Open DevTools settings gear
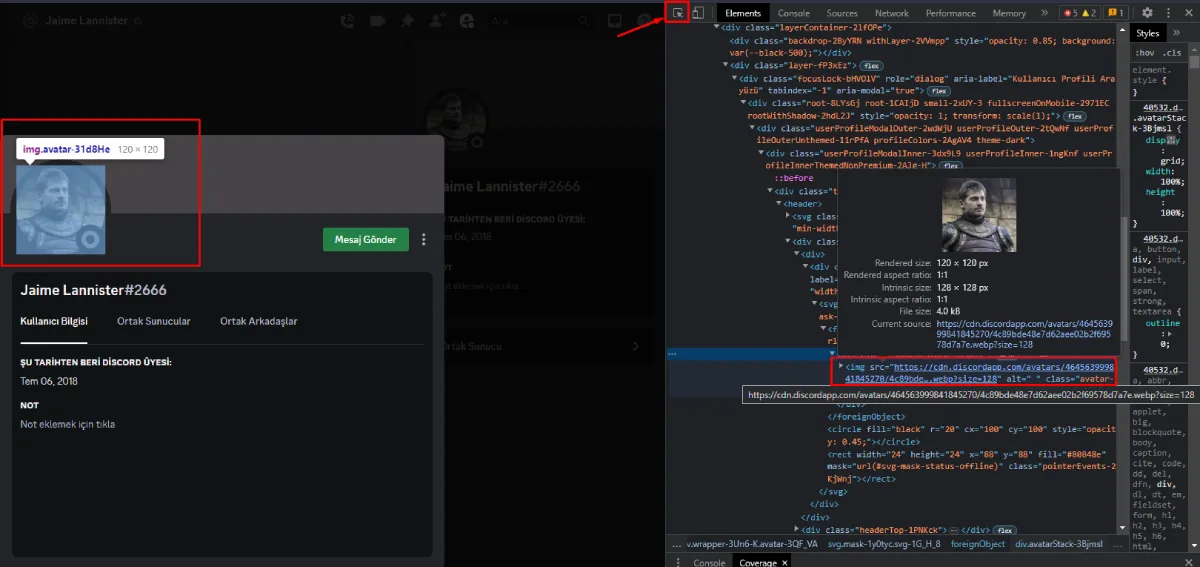1200x567 pixels. coord(1147,13)
